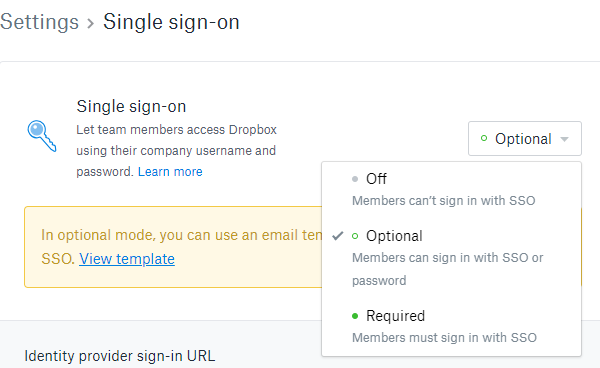Click the blue key icon

[42, 136]
